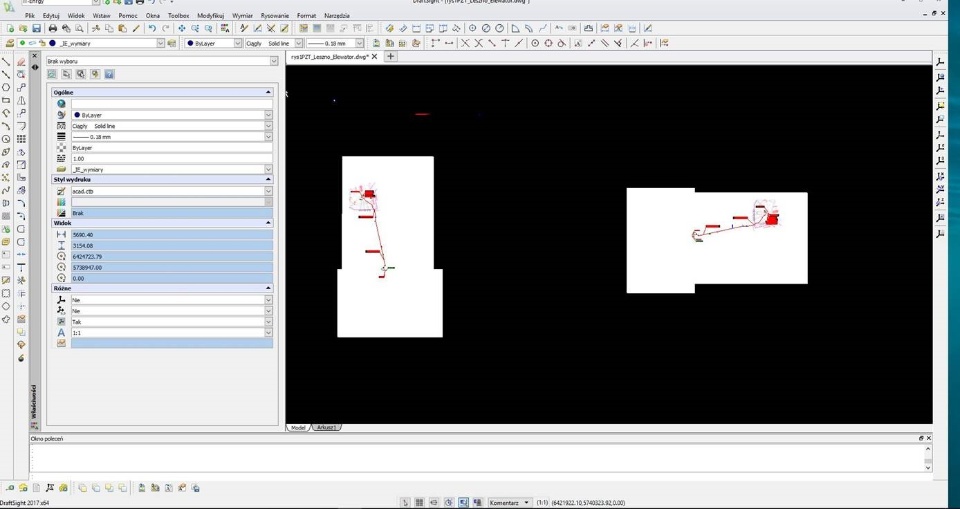This screenshot has height=509, width=960.
Task: Toggle Entity snap in status bar
Action: pos(463,502)
